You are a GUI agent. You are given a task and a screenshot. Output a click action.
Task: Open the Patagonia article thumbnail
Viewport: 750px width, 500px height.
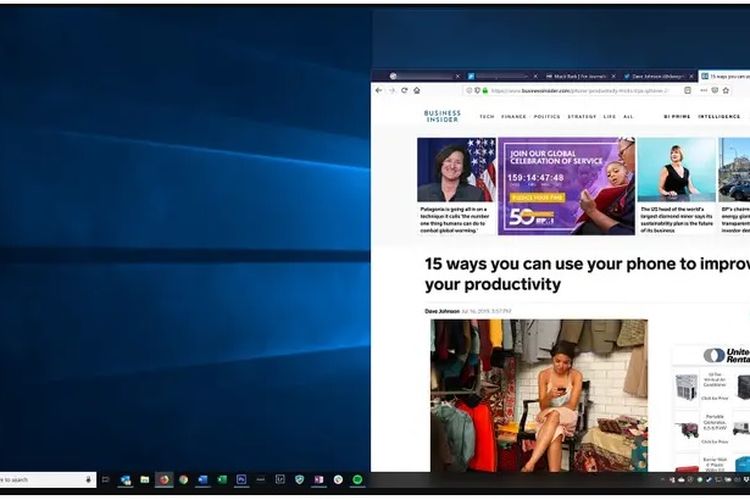(x=456, y=169)
